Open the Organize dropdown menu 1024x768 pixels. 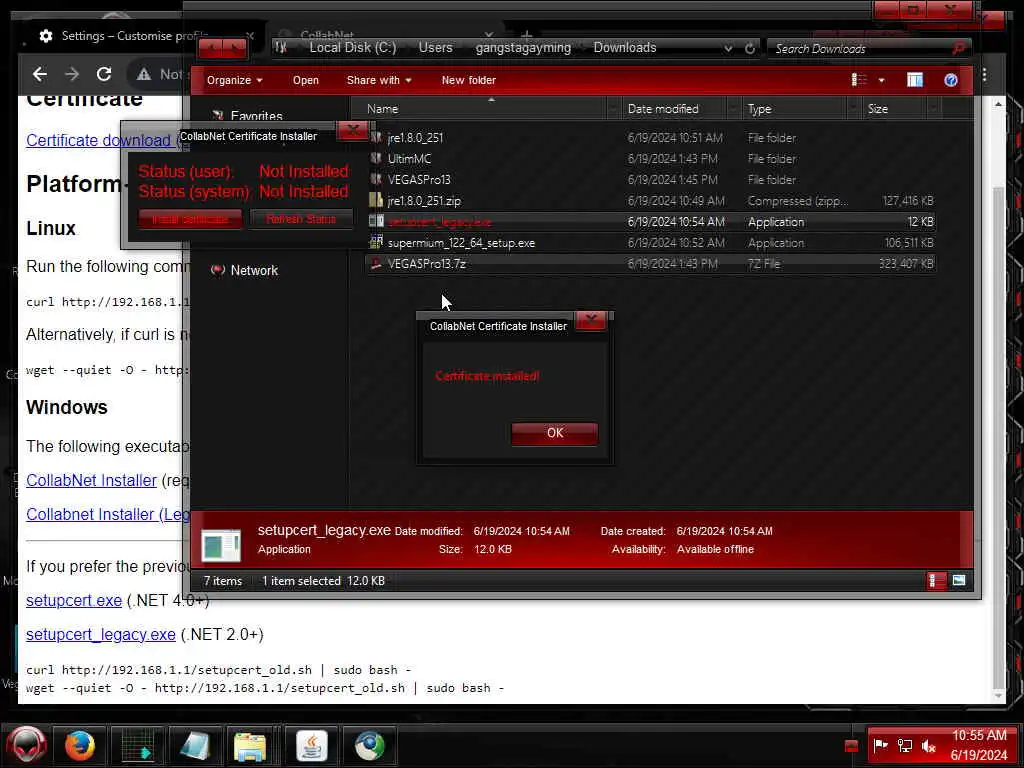234,80
